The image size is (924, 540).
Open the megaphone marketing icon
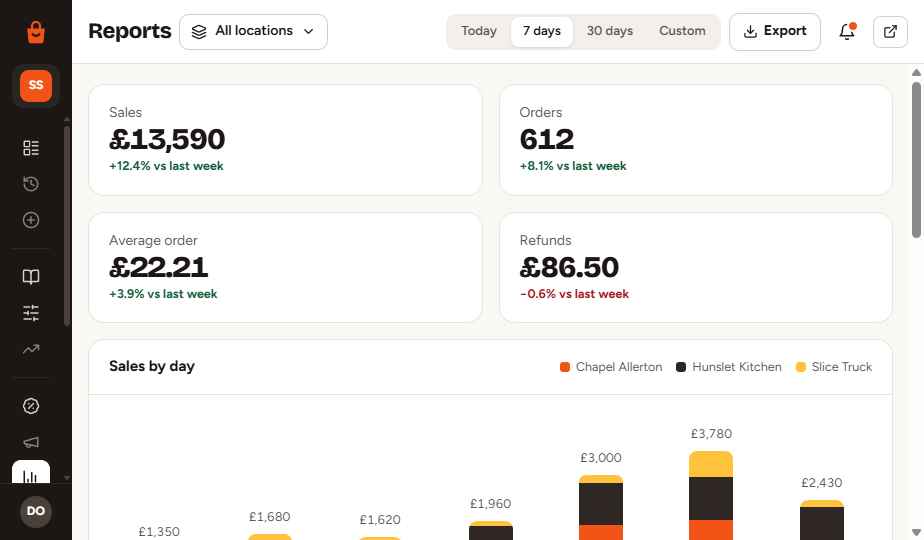(31, 442)
